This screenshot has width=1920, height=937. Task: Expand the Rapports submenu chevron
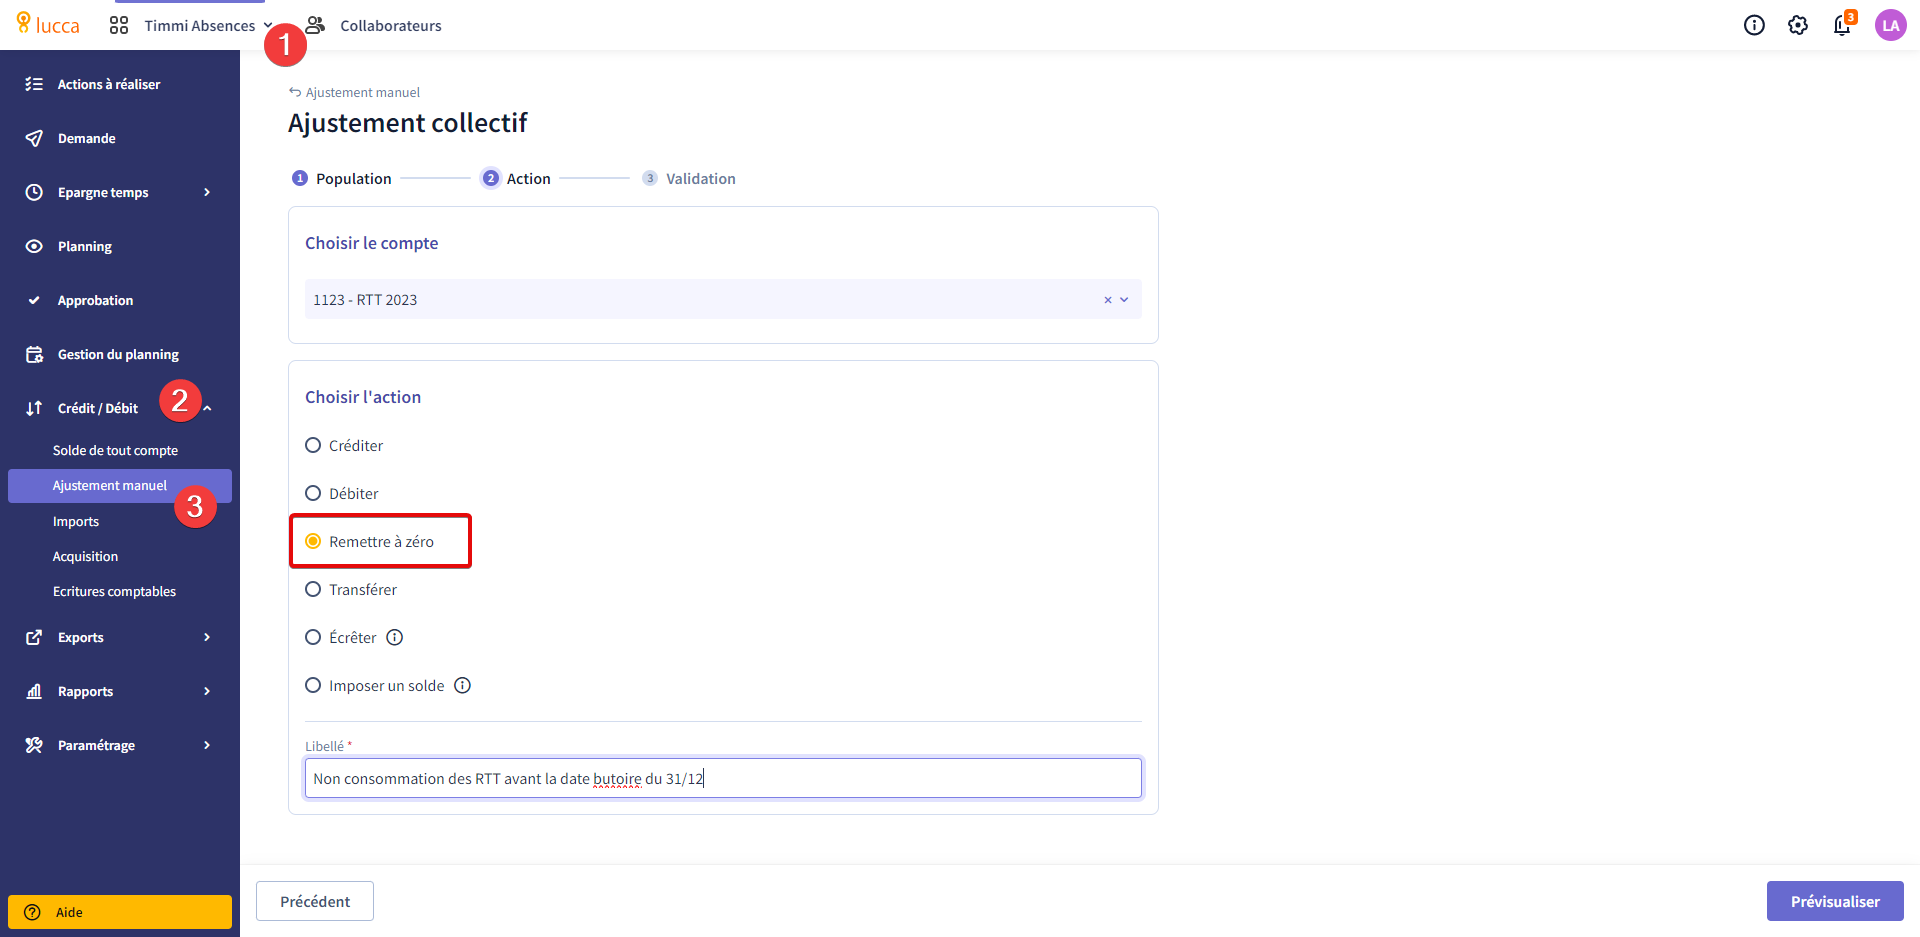[207, 691]
